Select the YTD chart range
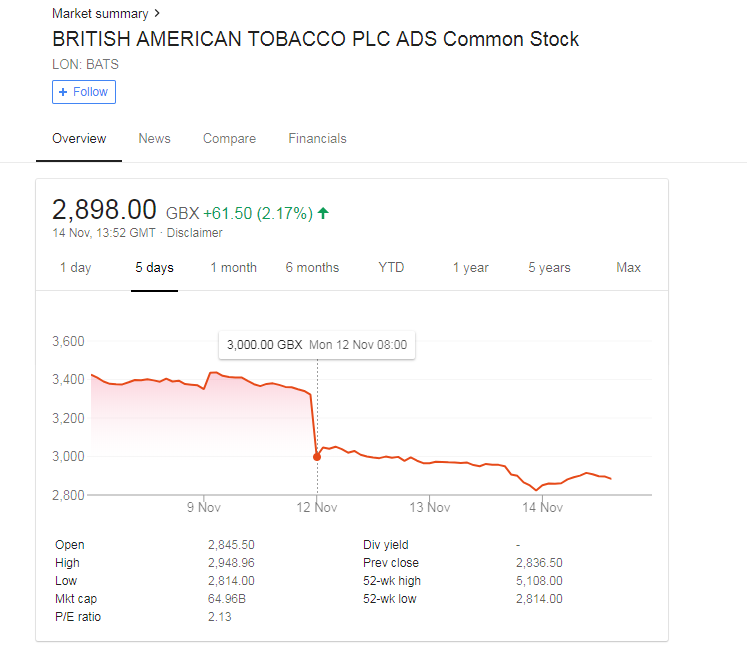Image resolution: width=747 pixels, height=646 pixels. click(x=391, y=267)
